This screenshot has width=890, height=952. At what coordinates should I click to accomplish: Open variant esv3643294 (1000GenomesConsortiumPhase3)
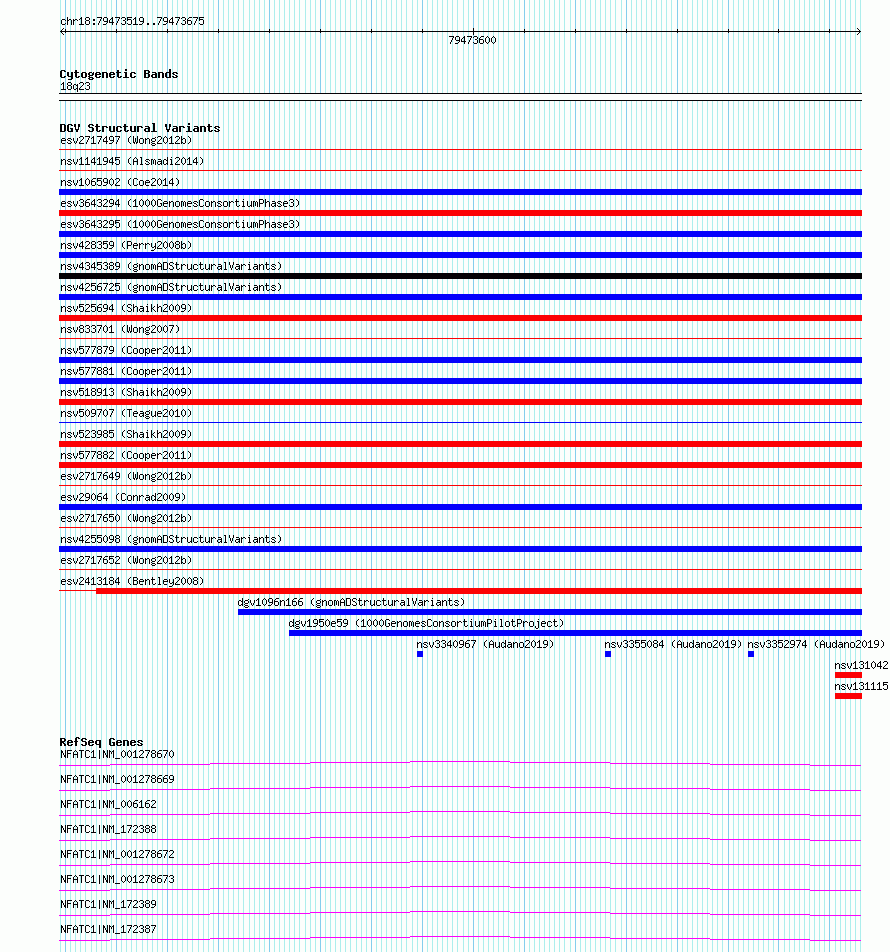[180, 203]
